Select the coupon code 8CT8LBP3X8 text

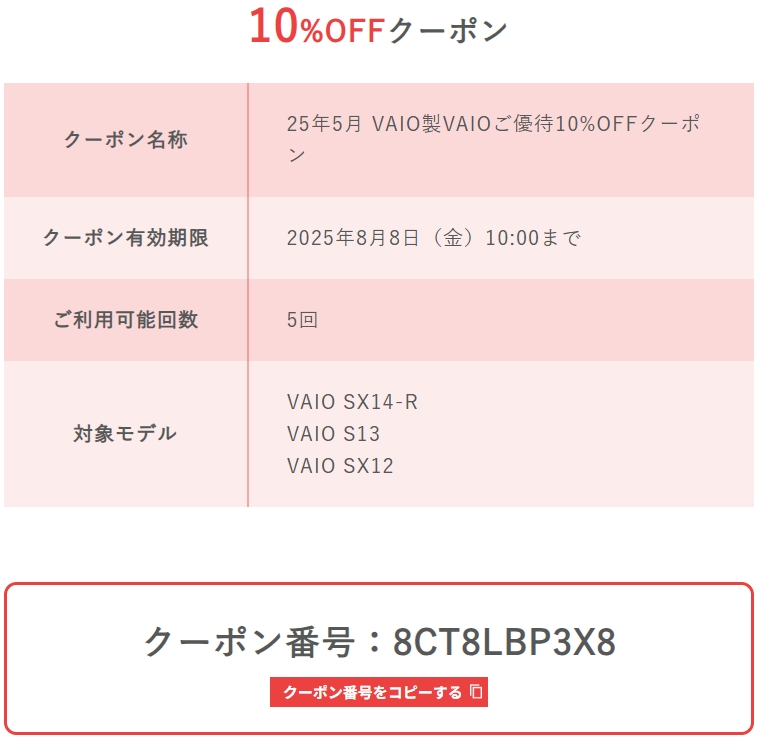(x=504, y=642)
